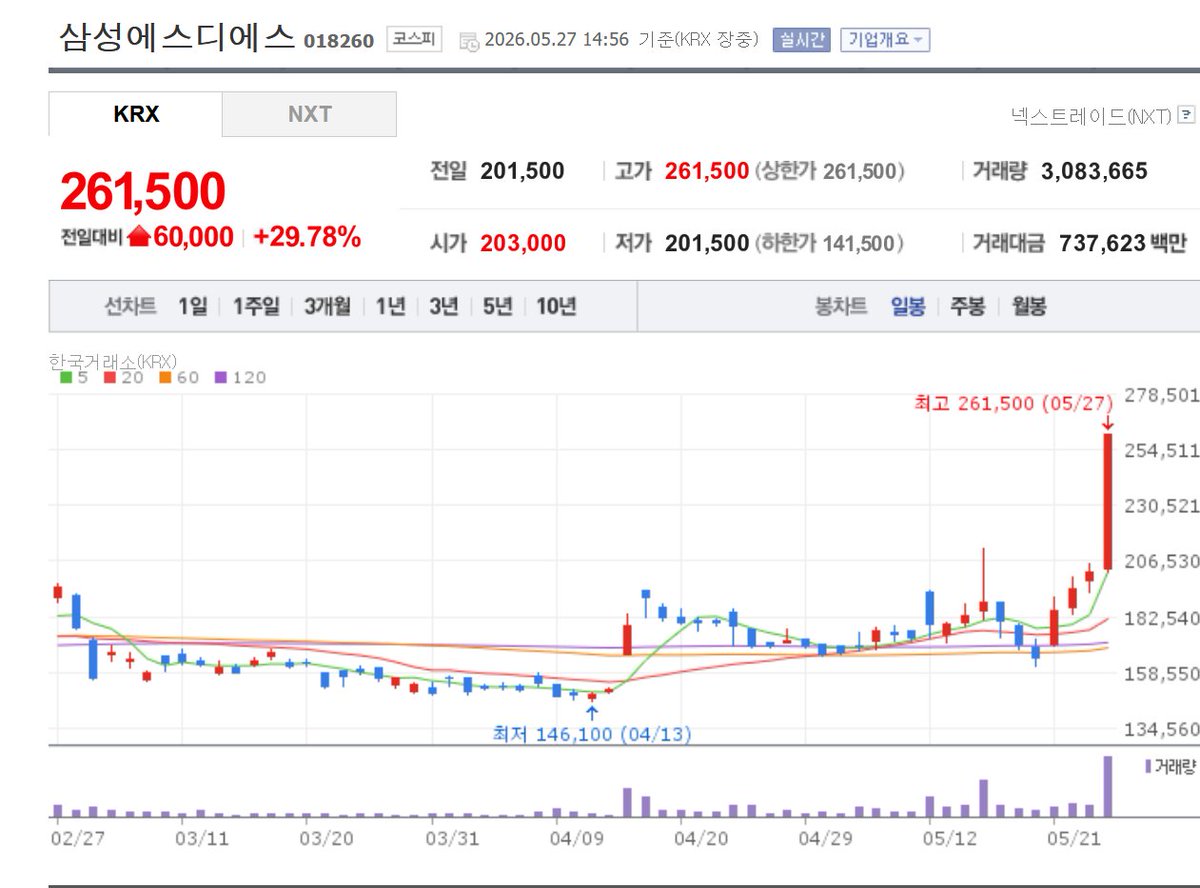Click the purple 120-day moving average swatch
The image size is (1200, 888).
click(x=222, y=378)
